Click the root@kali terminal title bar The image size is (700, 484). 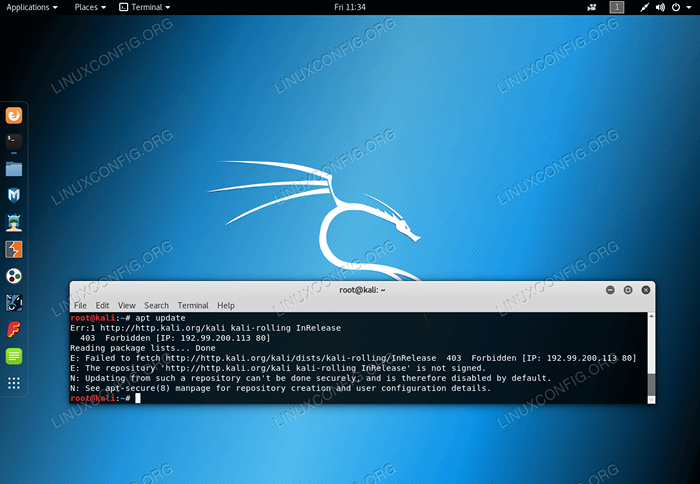click(362, 290)
